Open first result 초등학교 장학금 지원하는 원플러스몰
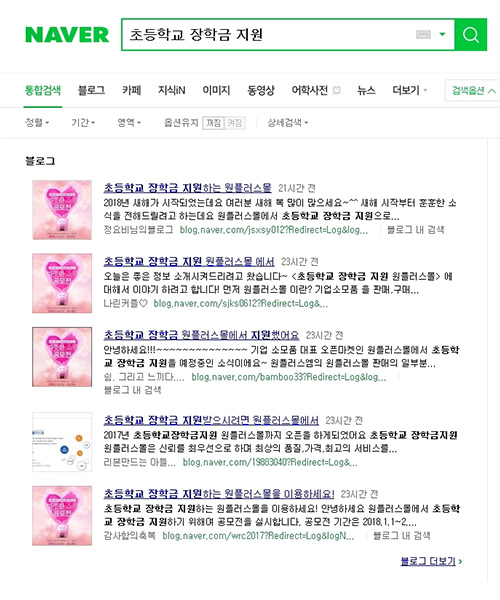500x600 pixels. pyautogui.click(x=187, y=188)
